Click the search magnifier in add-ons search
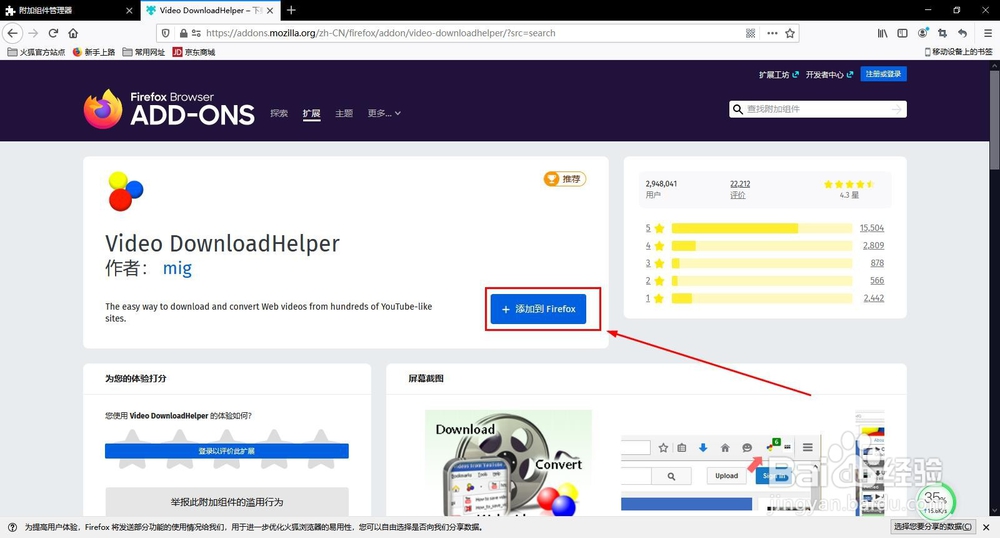This screenshot has width=1000, height=538. click(x=738, y=109)
